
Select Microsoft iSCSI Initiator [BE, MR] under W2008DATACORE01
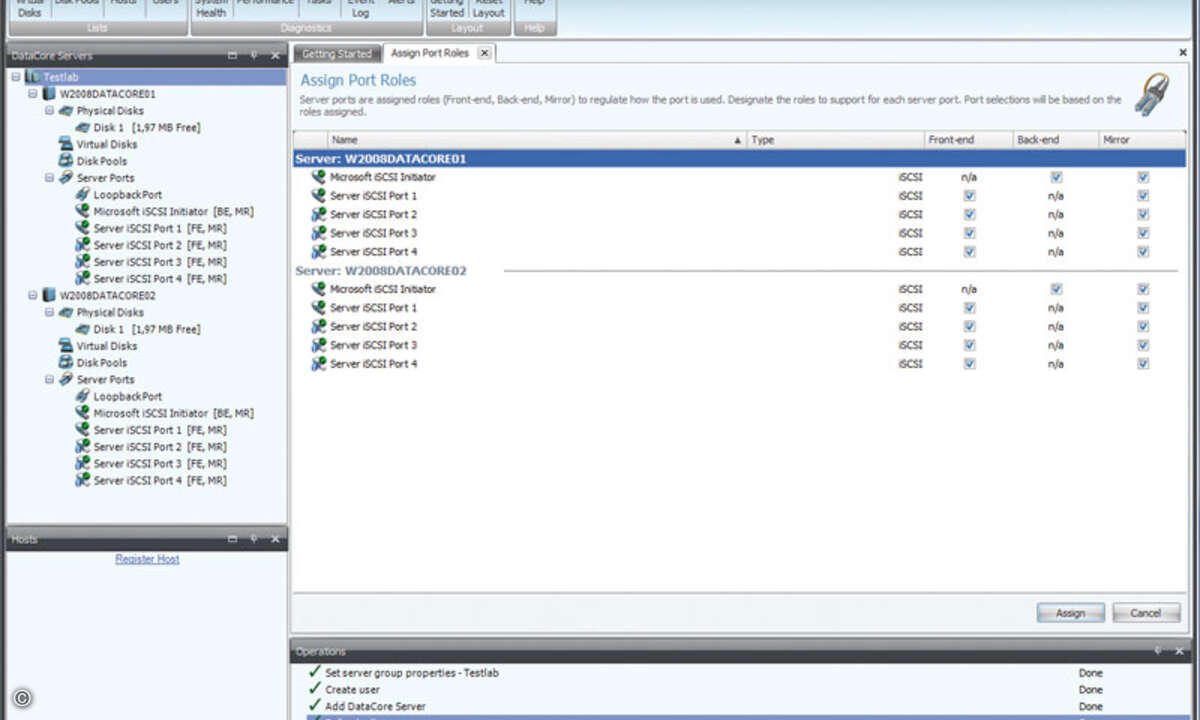click(x=173, y=212)
